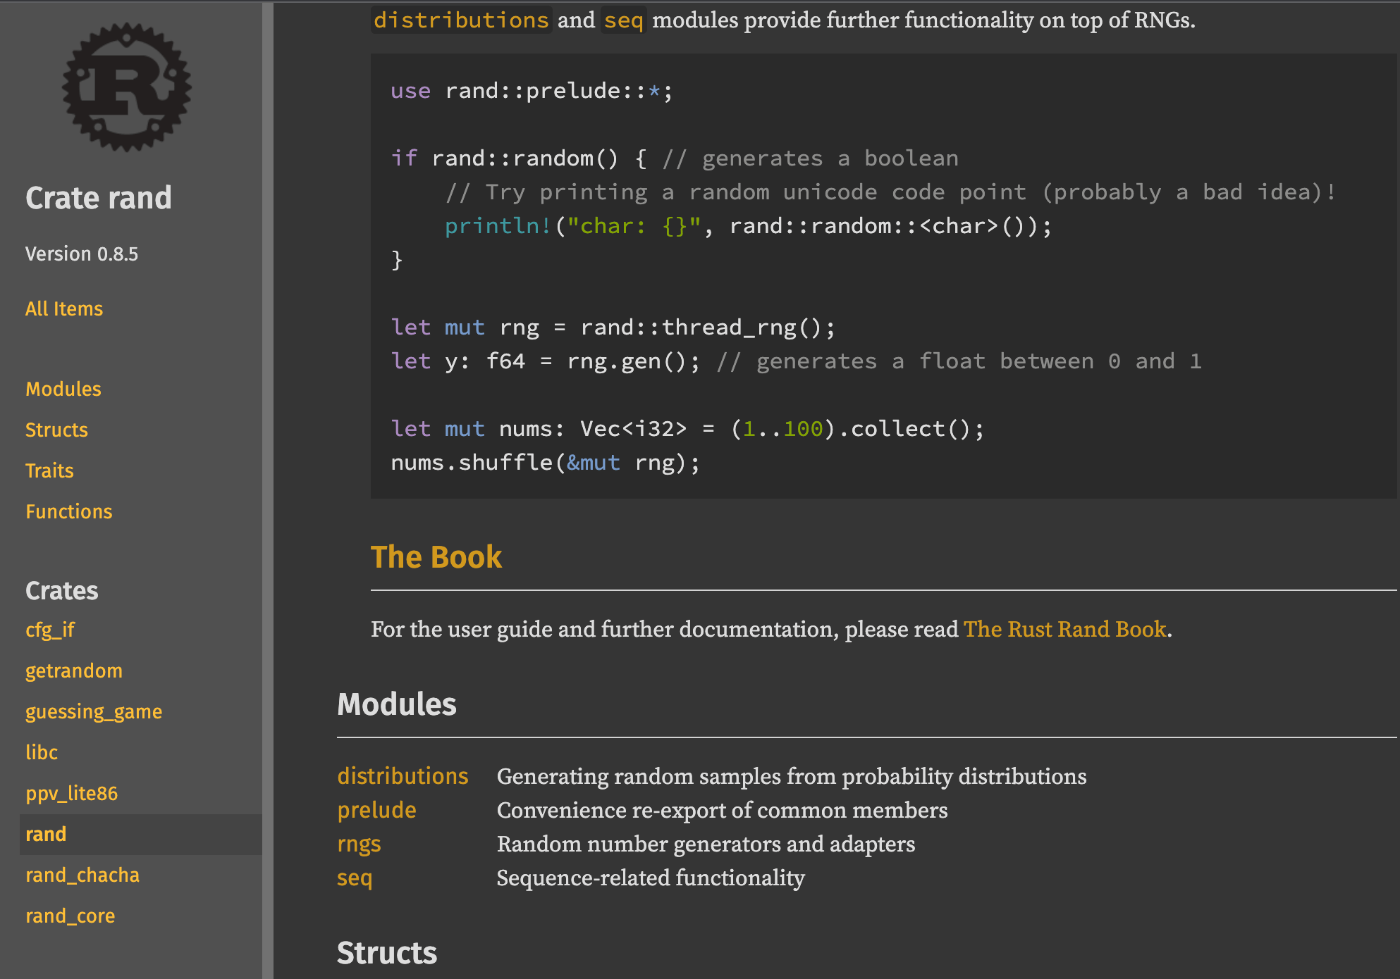1400x979 pixels.
Task: Open the ppv_lite86 crate
Action: tap(72, 794)
